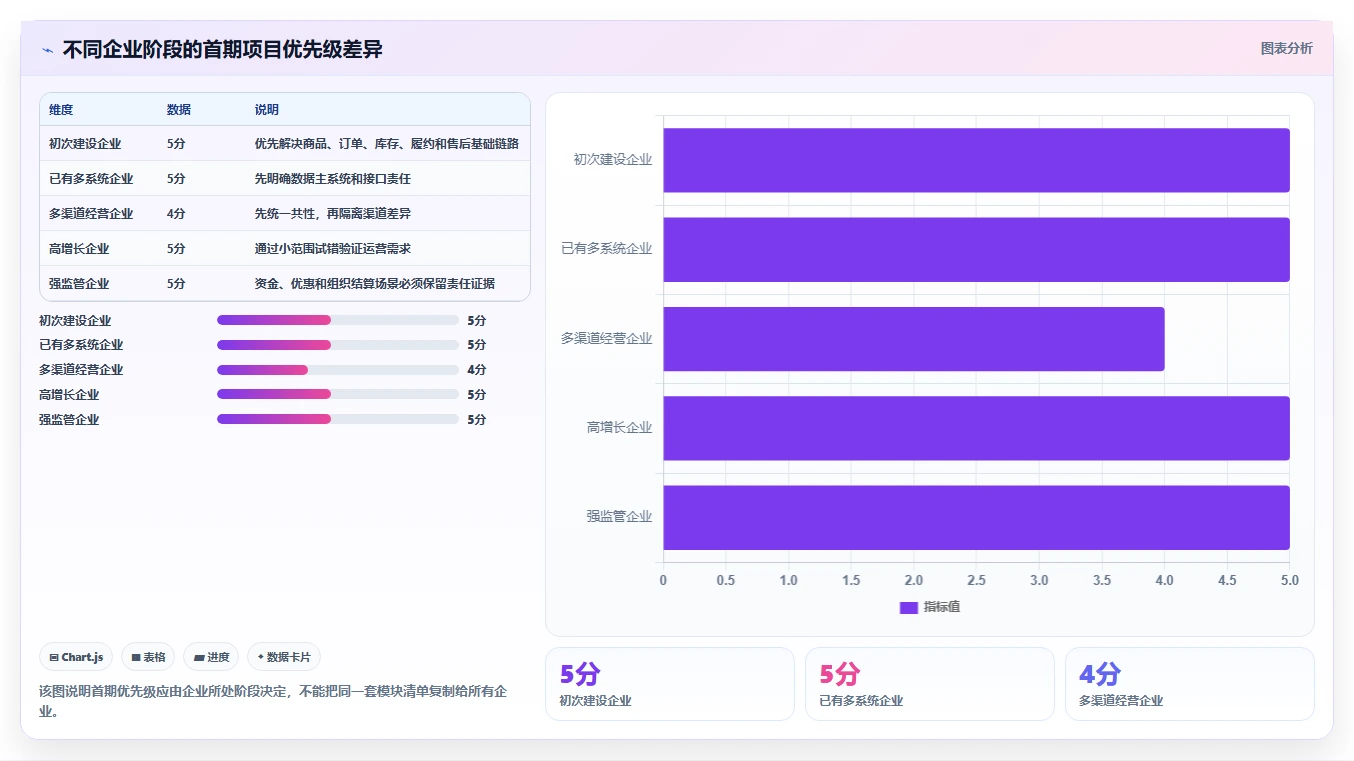Click the 数据 column header
The height and width of the screenshot is (761, 1354).
179,110
